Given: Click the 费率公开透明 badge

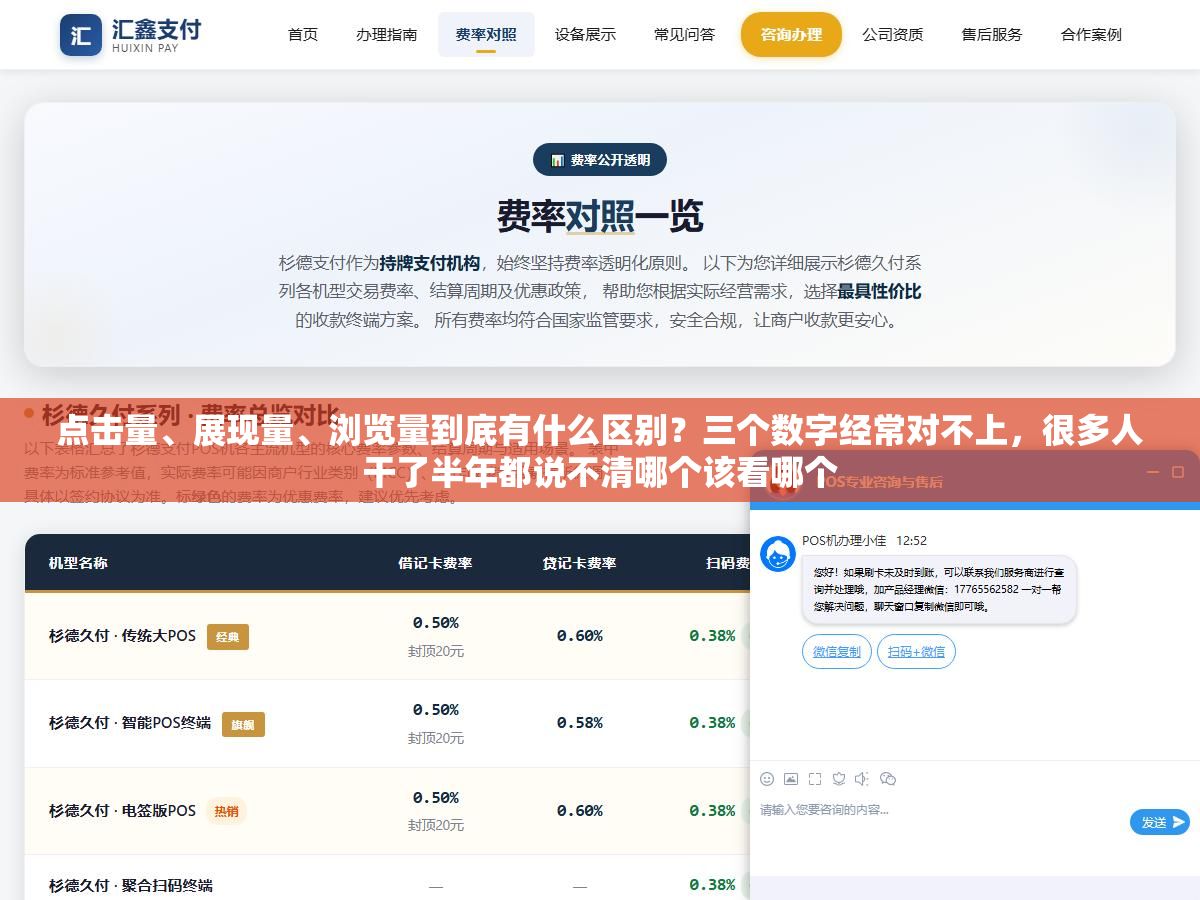Looking at the screenshot, I should pos(600,160).
